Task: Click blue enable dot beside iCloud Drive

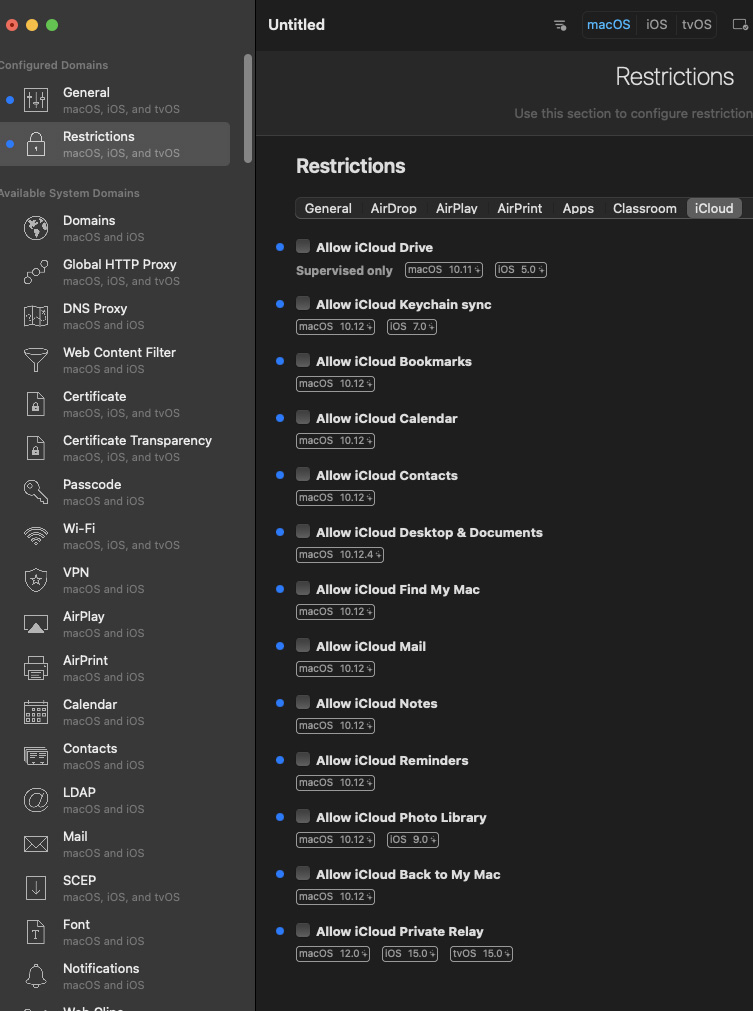Action: 280,247
